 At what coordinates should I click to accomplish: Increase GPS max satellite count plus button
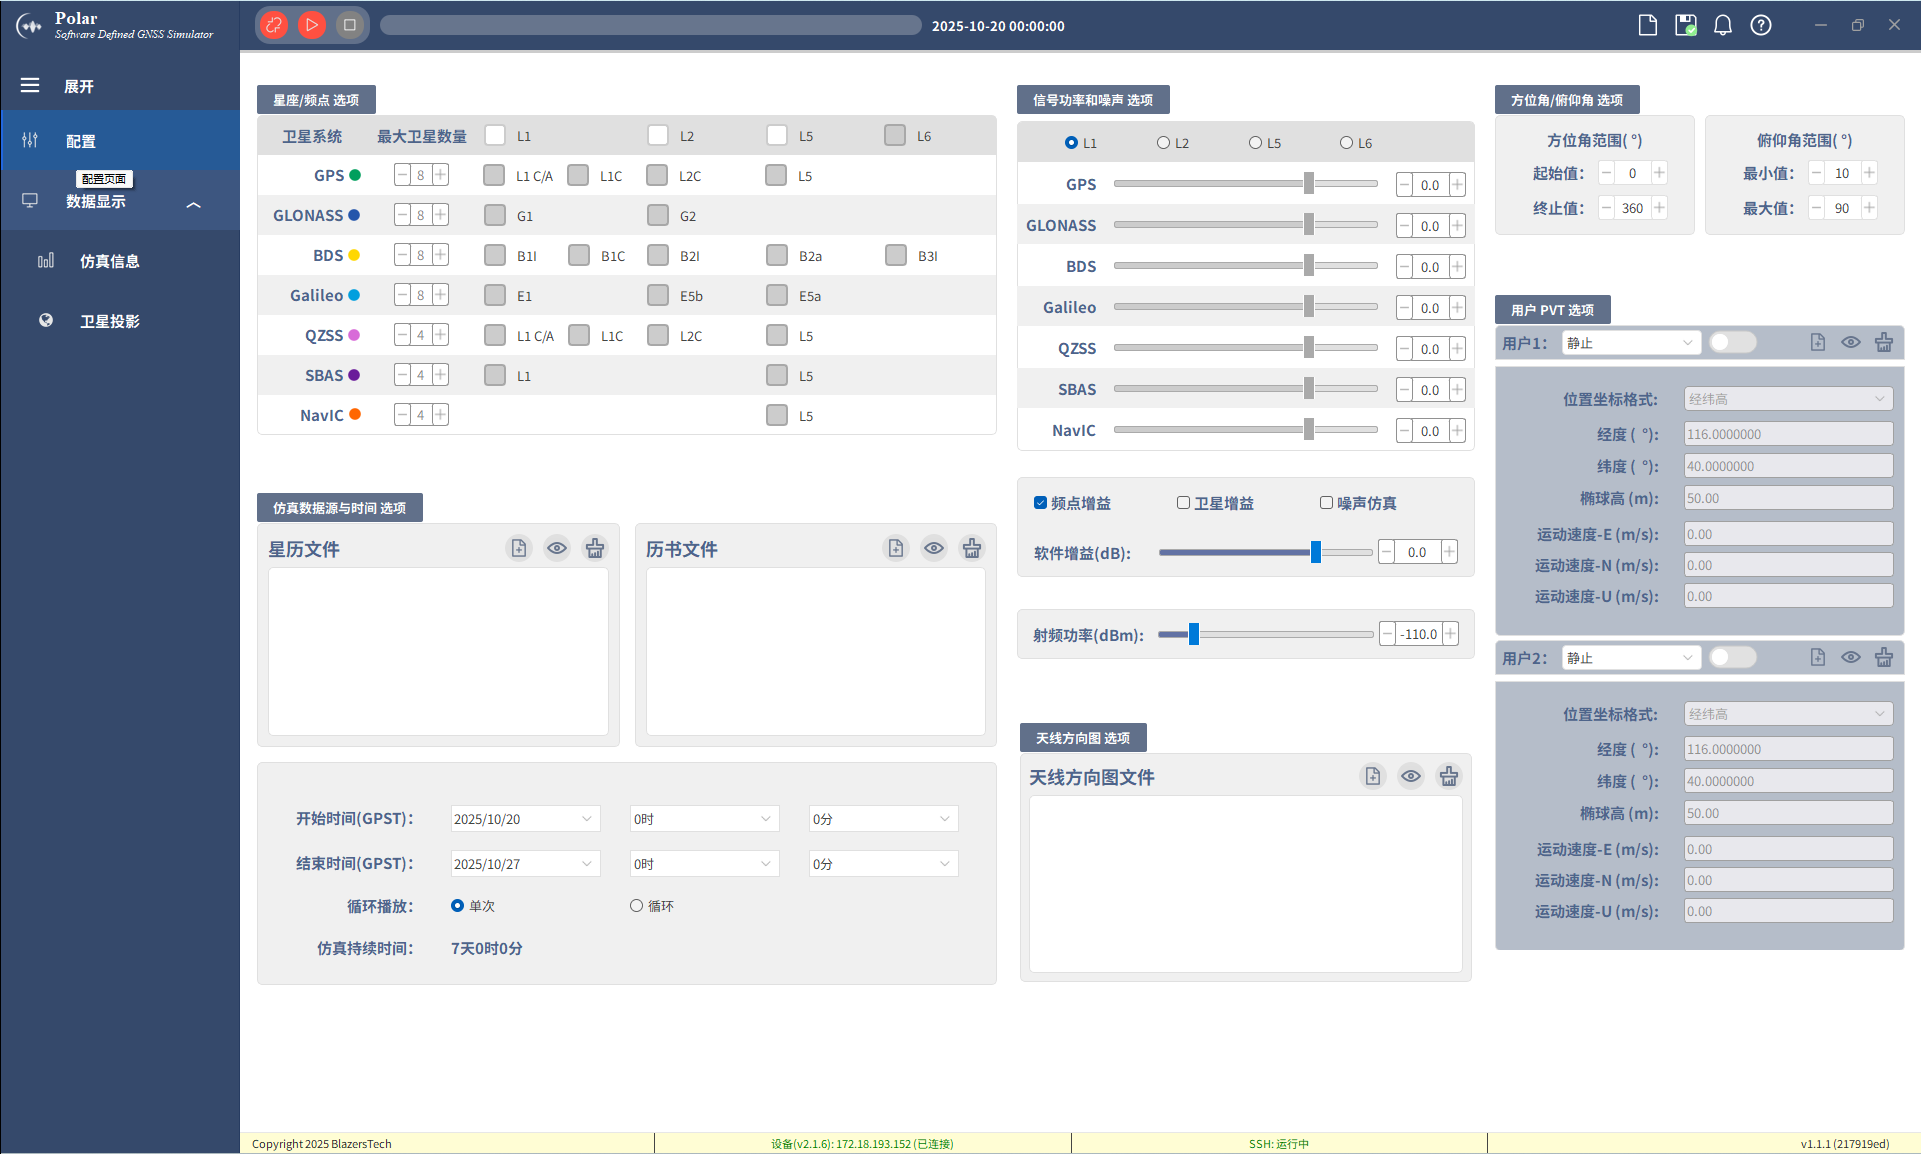pyautogui.click(x=440, y=175)
